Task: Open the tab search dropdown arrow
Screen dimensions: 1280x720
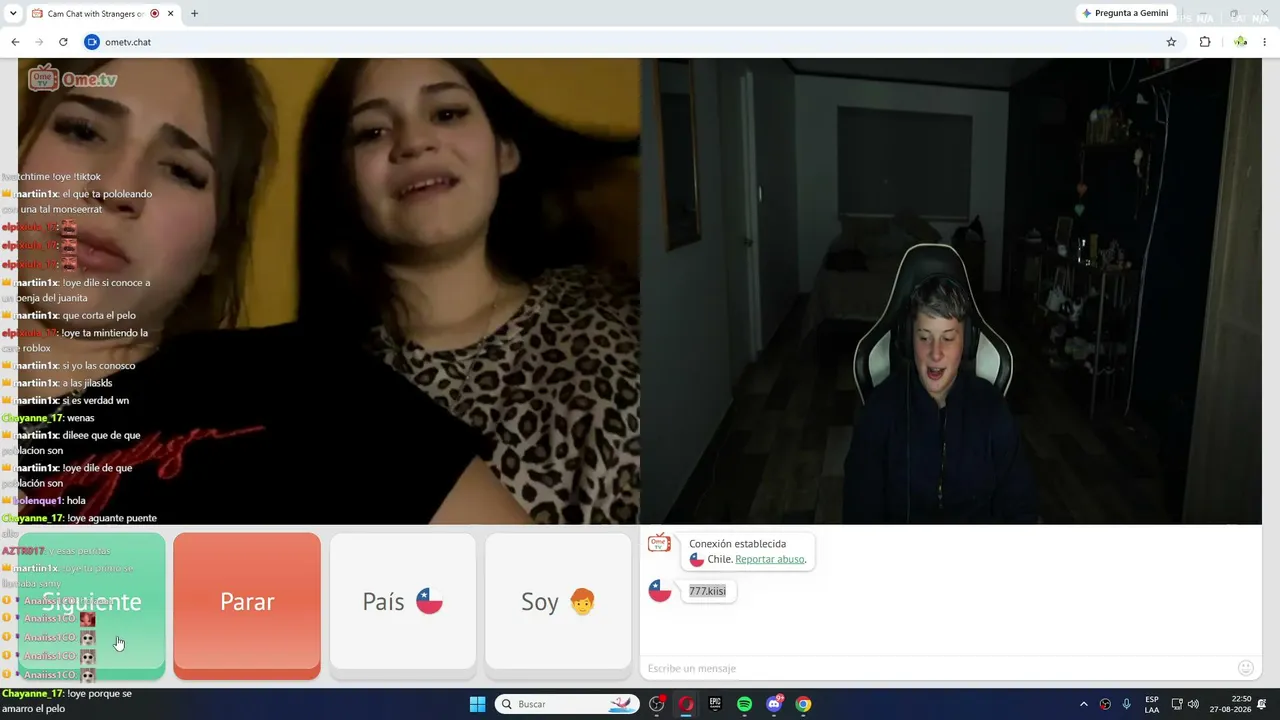Action: coord(13,14)
